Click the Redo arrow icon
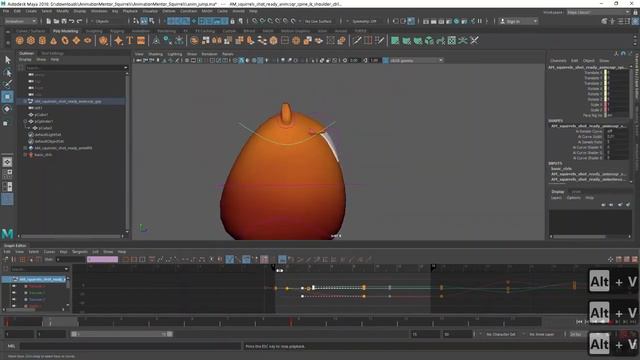The width and height of the screenshot is (640, 360). [x=80, y=21]
